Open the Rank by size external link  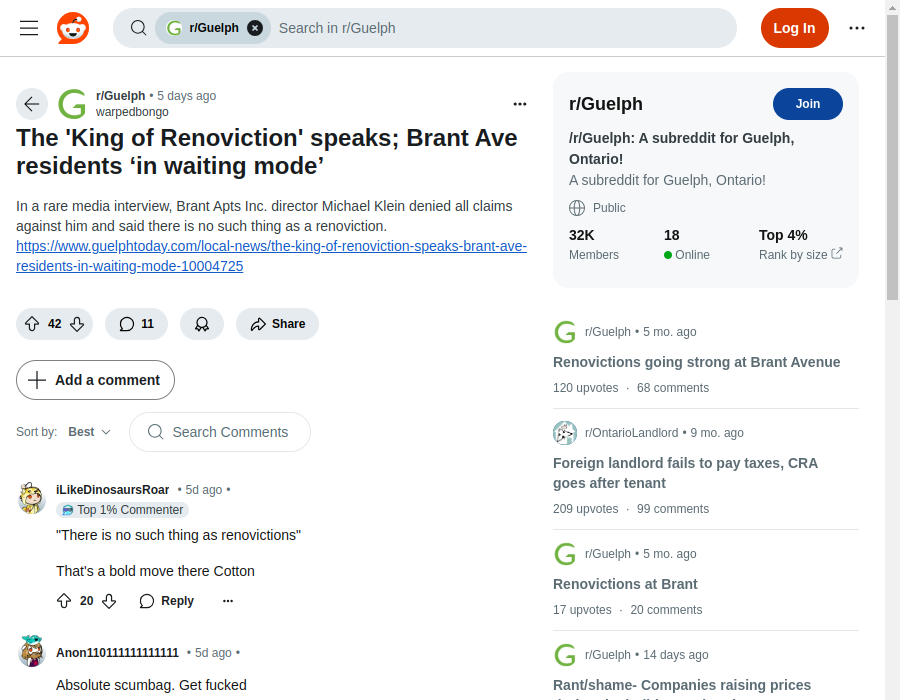pyautogui.click(x=800, y=254)
